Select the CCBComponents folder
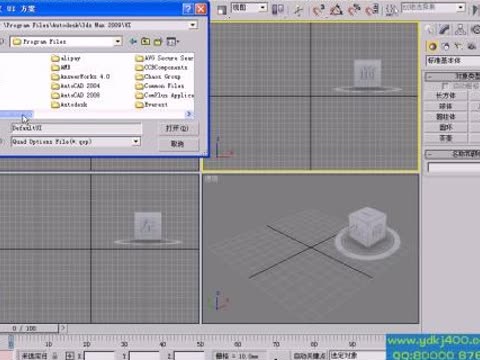Image resolution: width=480 pixels, height=360 pixels. point(161,67)
